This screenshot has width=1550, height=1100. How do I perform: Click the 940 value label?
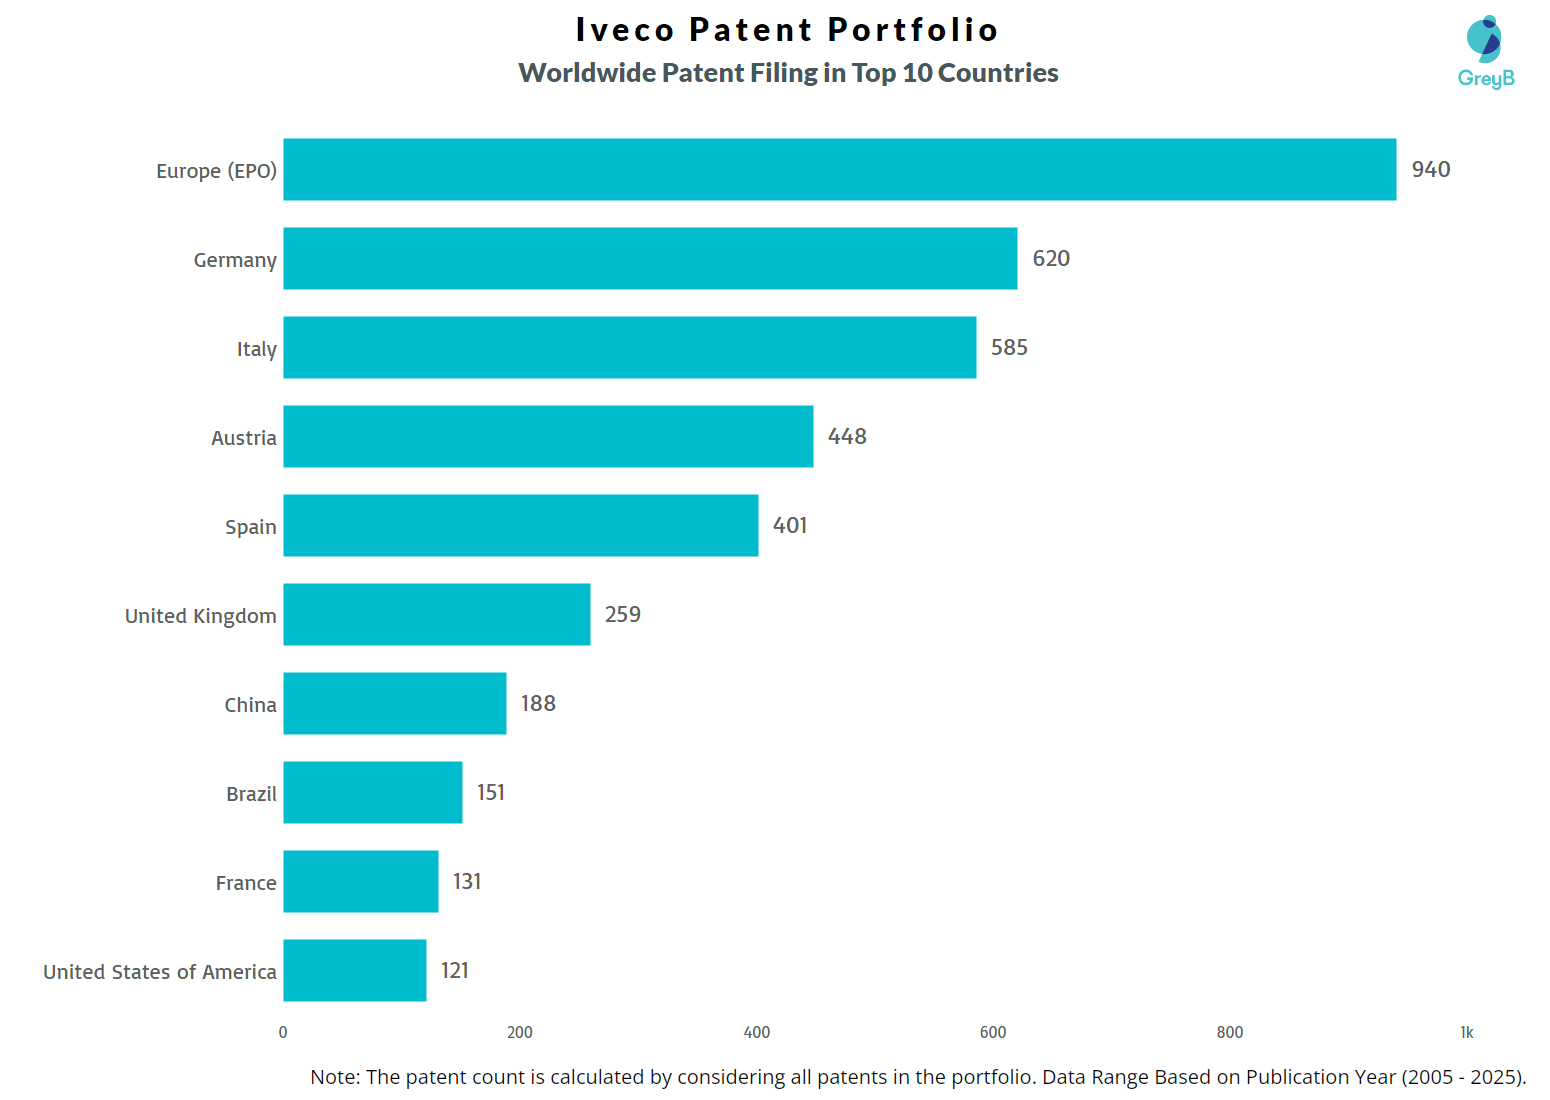1430,170
